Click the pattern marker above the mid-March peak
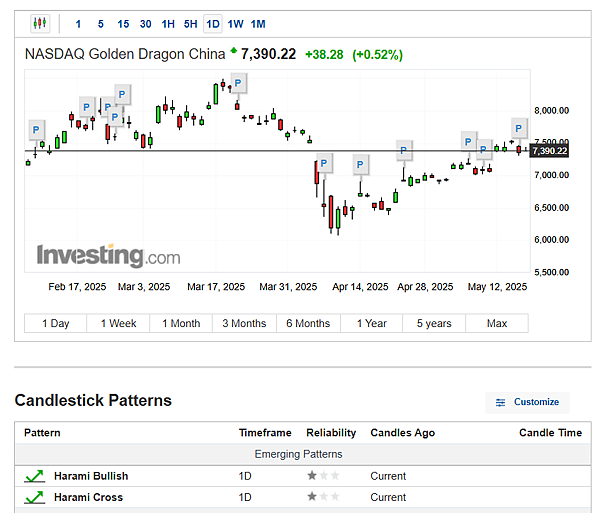600x513 pixels. click(238, 83)
